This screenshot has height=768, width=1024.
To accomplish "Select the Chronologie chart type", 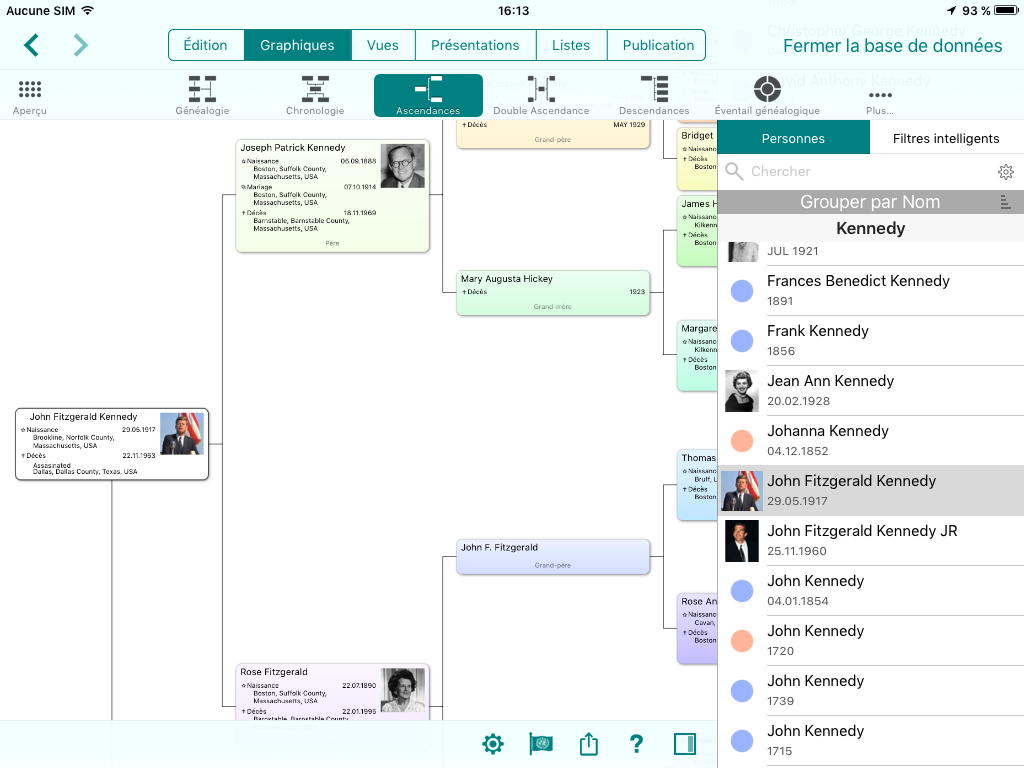I will click(315, 95).
